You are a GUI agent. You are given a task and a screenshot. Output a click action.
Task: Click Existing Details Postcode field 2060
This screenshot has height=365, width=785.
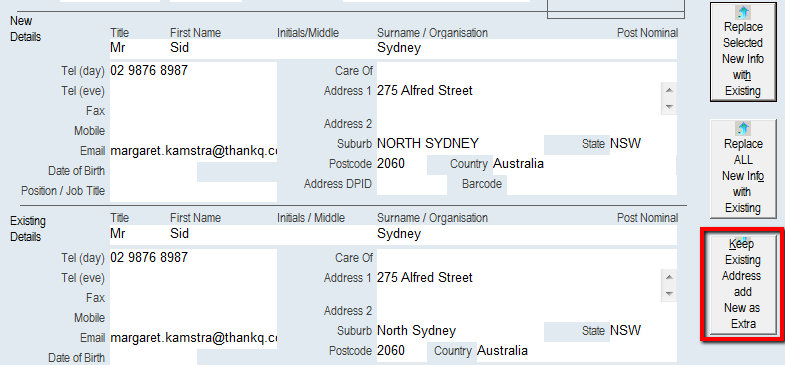coord(402,351)
